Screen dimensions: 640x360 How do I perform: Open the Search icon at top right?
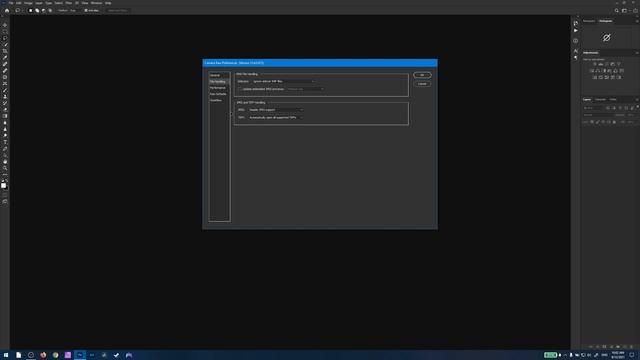tap(616, 11)
